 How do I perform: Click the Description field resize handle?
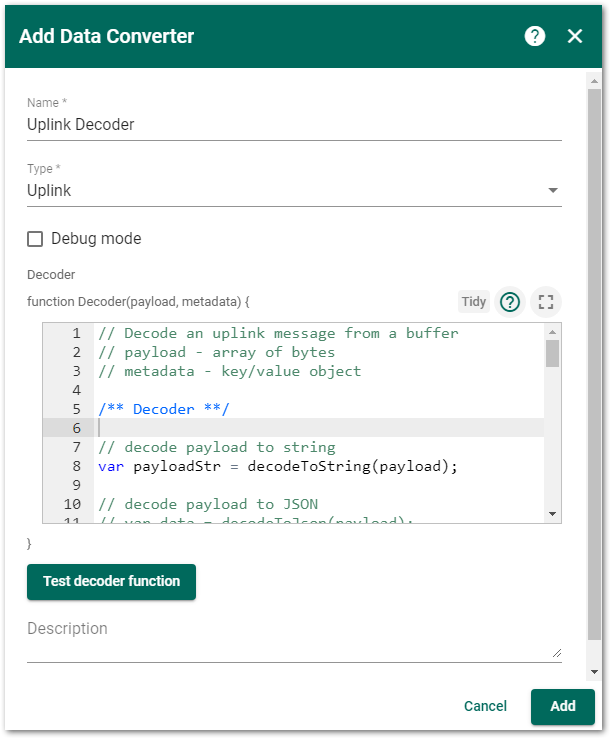point(557,652)
